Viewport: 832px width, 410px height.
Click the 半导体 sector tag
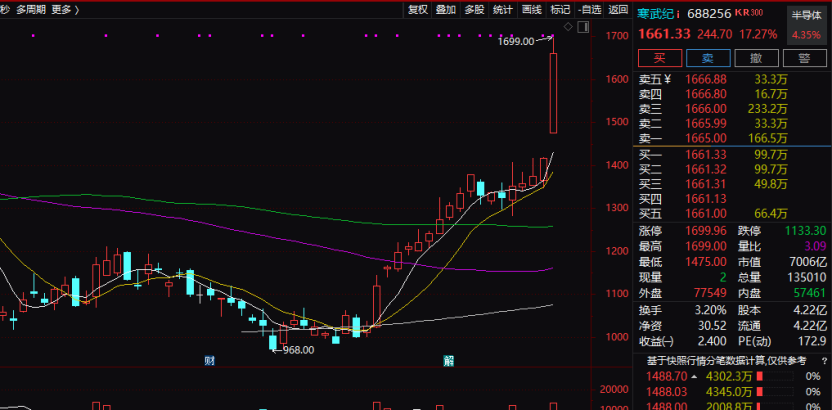[806, 14]
